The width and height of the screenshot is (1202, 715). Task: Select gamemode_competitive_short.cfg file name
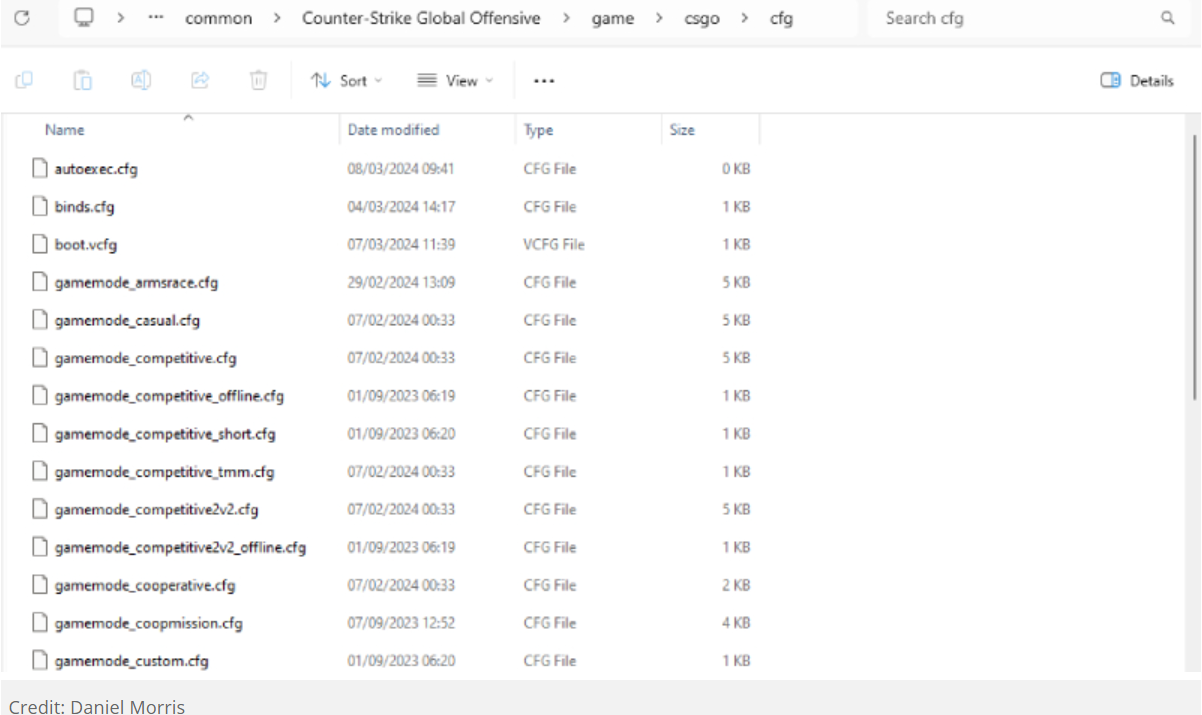coord(165,434)
